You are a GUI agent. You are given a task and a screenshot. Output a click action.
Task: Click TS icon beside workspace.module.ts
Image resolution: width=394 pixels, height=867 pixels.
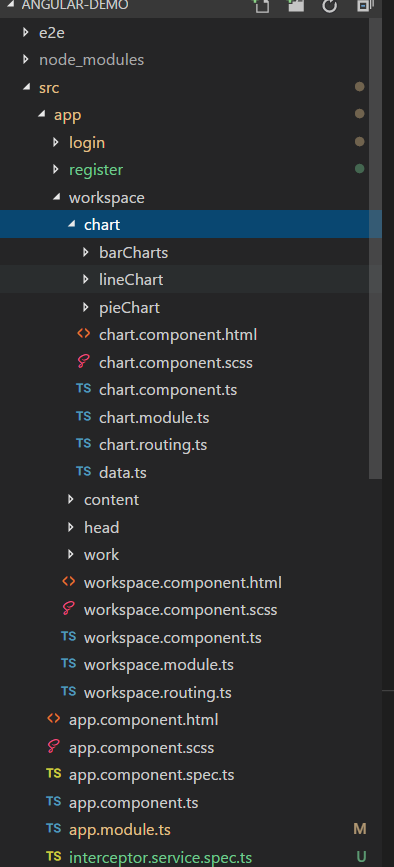69,663
